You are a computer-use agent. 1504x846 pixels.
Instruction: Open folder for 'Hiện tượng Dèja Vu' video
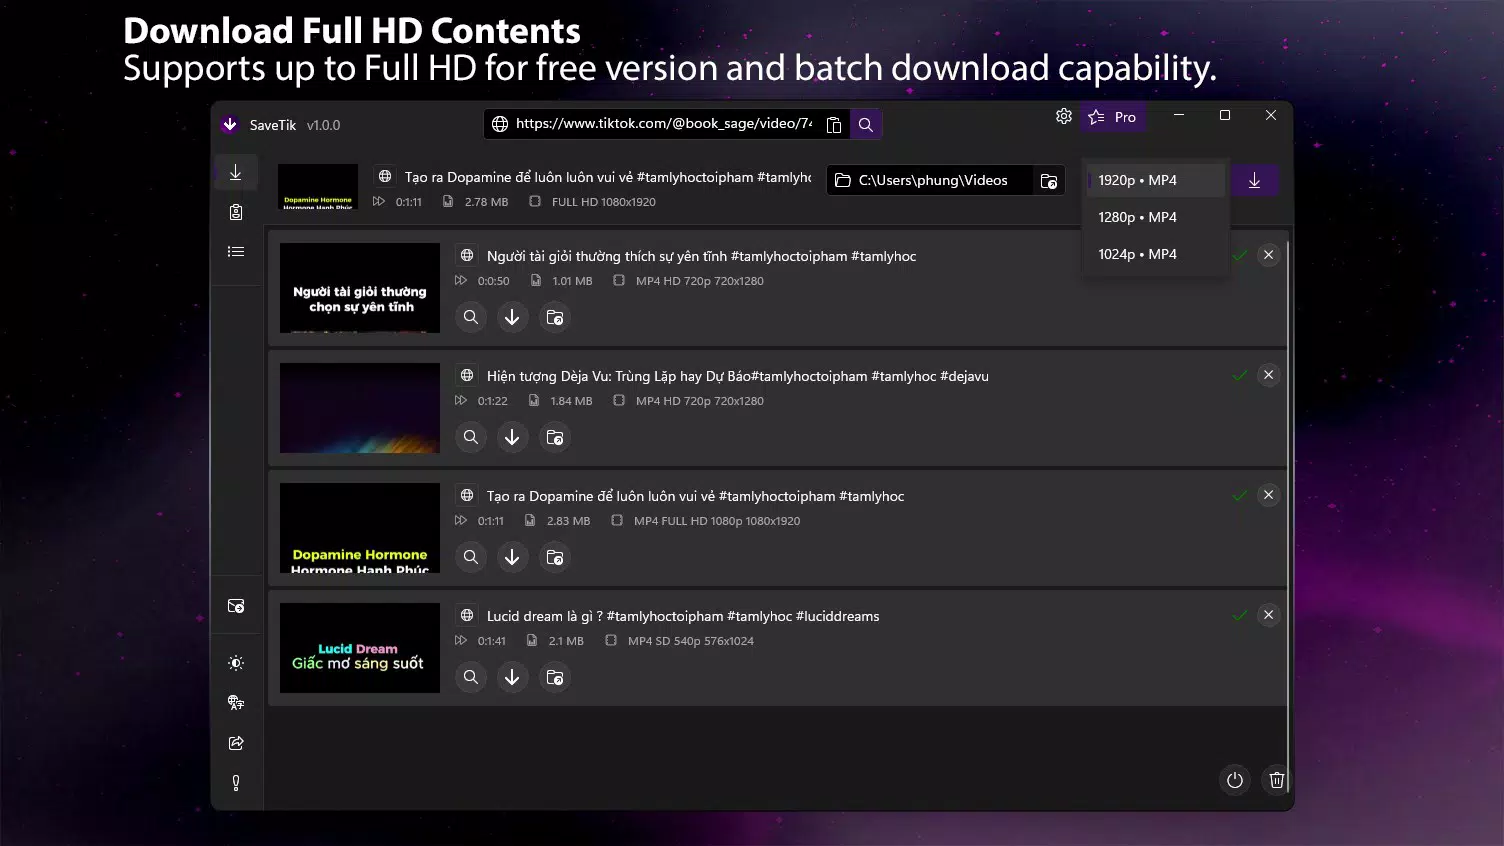[554, 438]
